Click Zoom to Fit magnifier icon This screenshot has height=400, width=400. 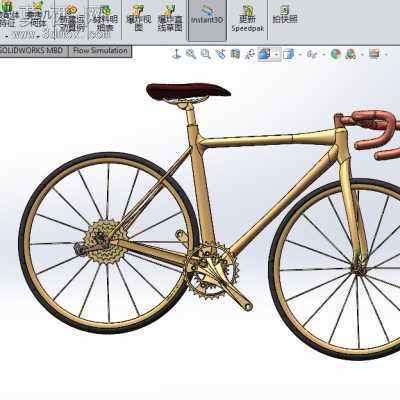[x=191, y=54]
